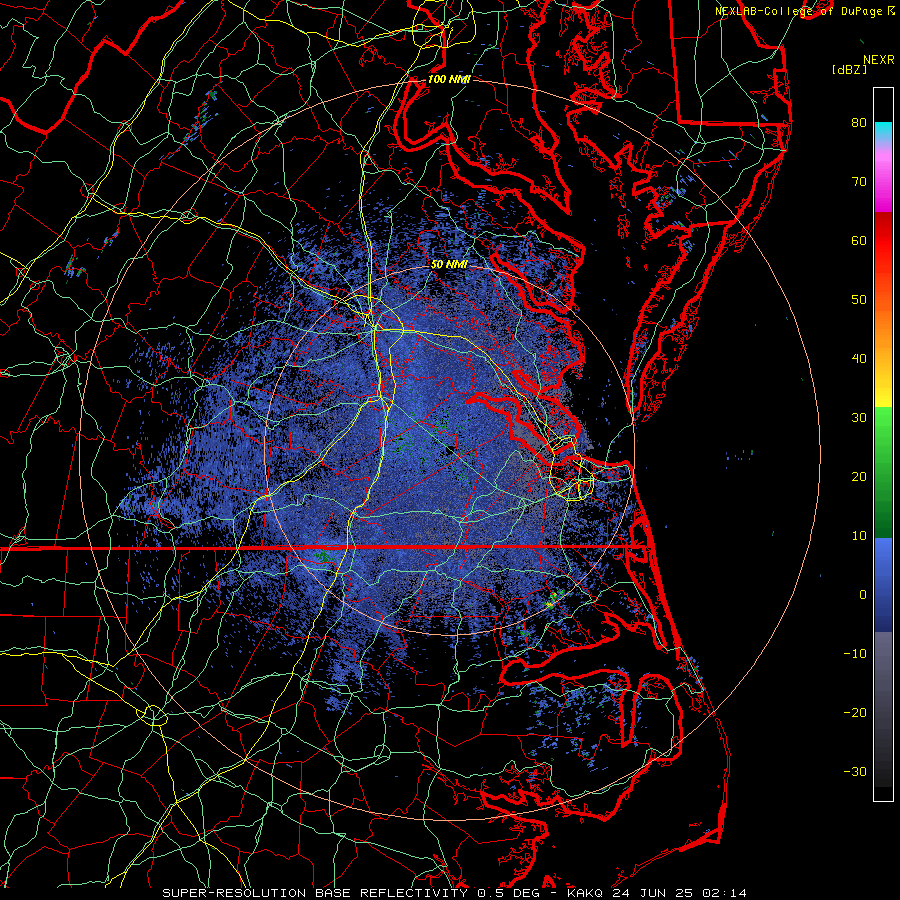Click the dBZ units label above colorbar
Viewport: 900px width, 900px height.
849,70
